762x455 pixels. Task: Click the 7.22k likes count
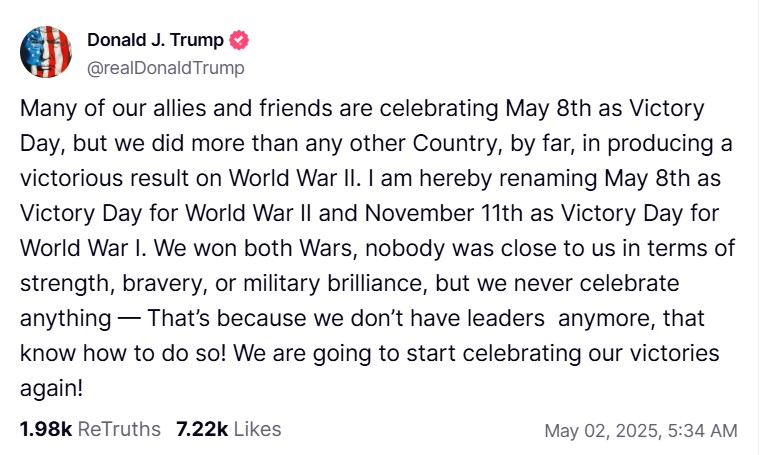pyautogui.click(x=201, y=429)
